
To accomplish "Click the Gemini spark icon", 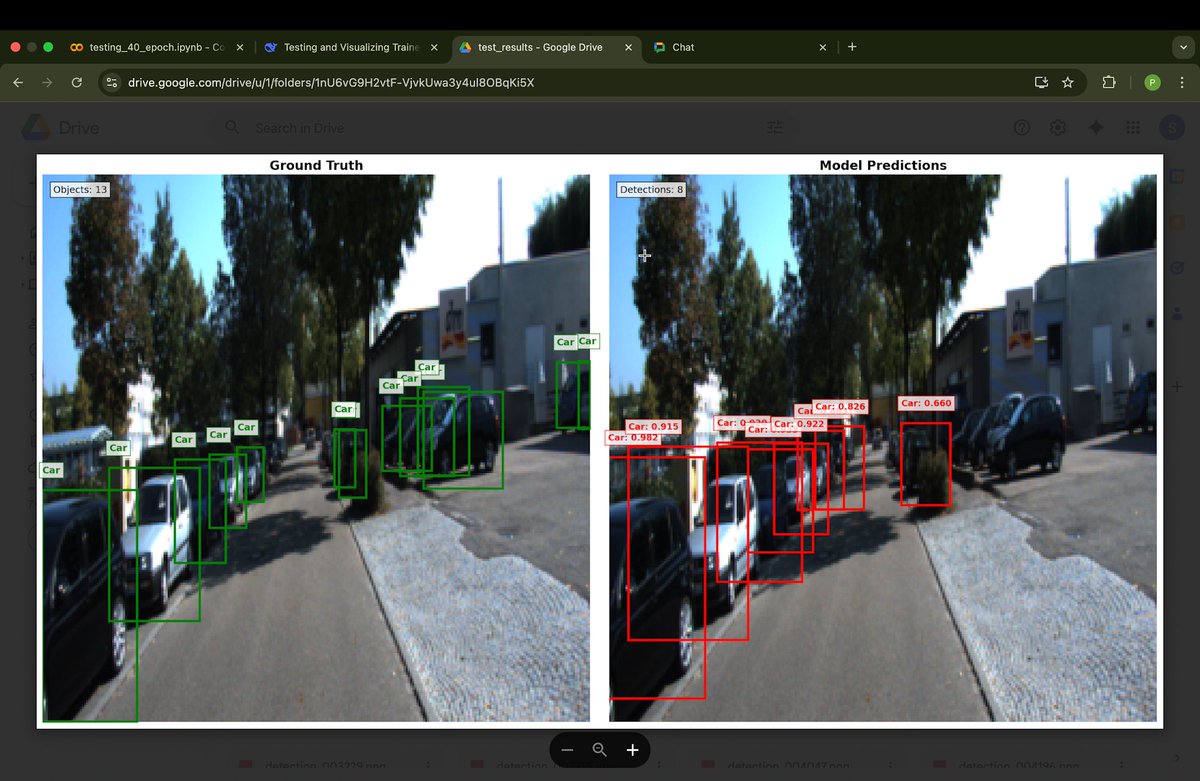I will click(1096, 127).
